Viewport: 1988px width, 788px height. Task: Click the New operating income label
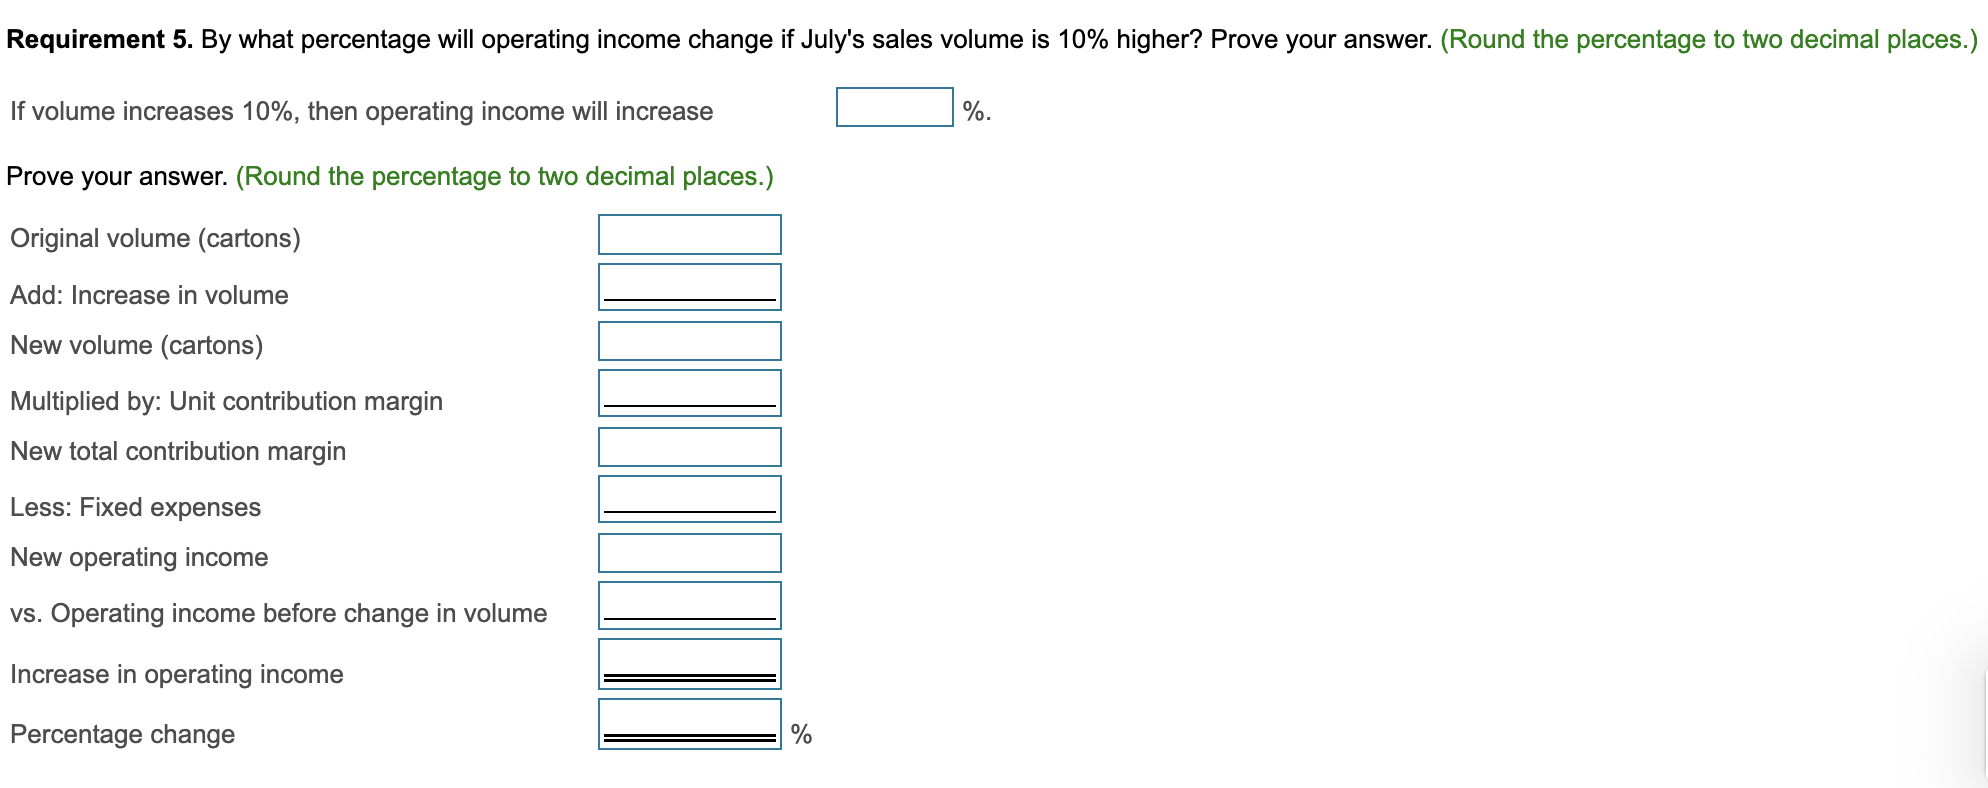coord(138,557)
